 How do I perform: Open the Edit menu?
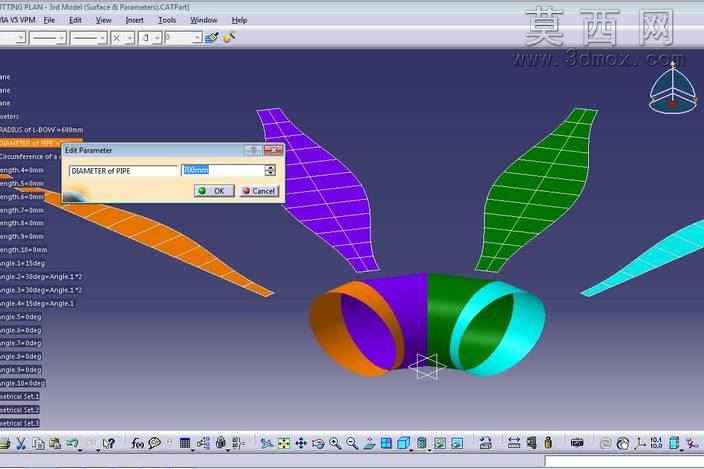pyautogui.click(x=75, y=20)
